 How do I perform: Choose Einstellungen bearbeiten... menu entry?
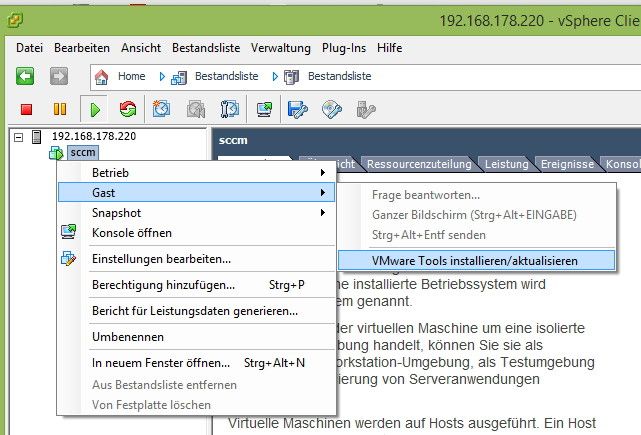[x=196, y=259]
